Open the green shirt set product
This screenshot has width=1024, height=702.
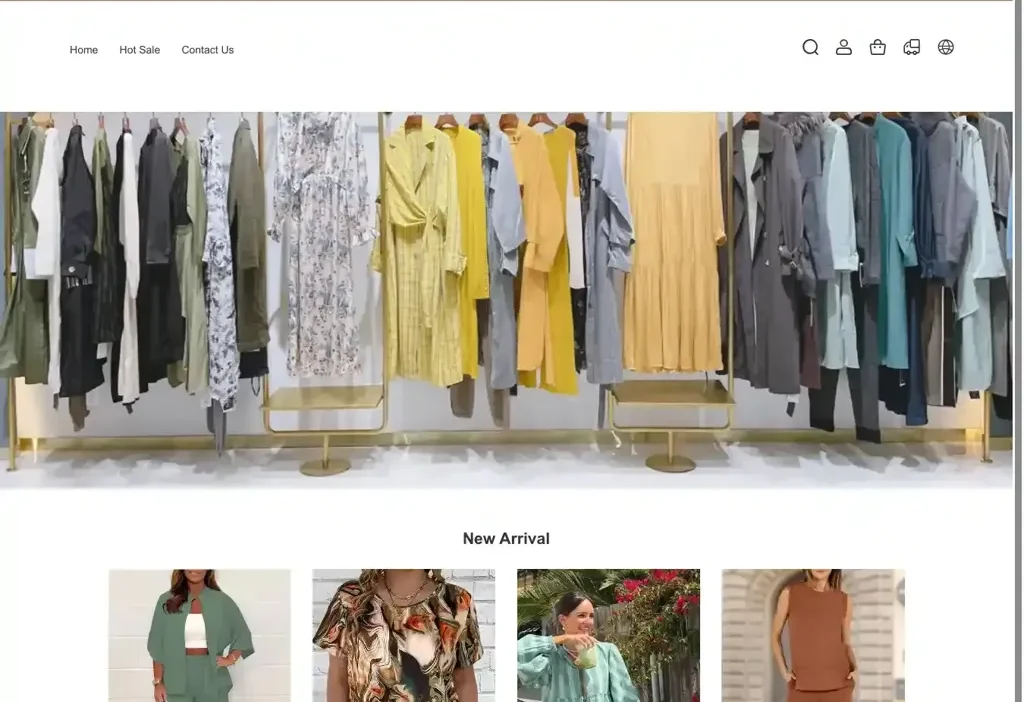(x=199, y=635)
